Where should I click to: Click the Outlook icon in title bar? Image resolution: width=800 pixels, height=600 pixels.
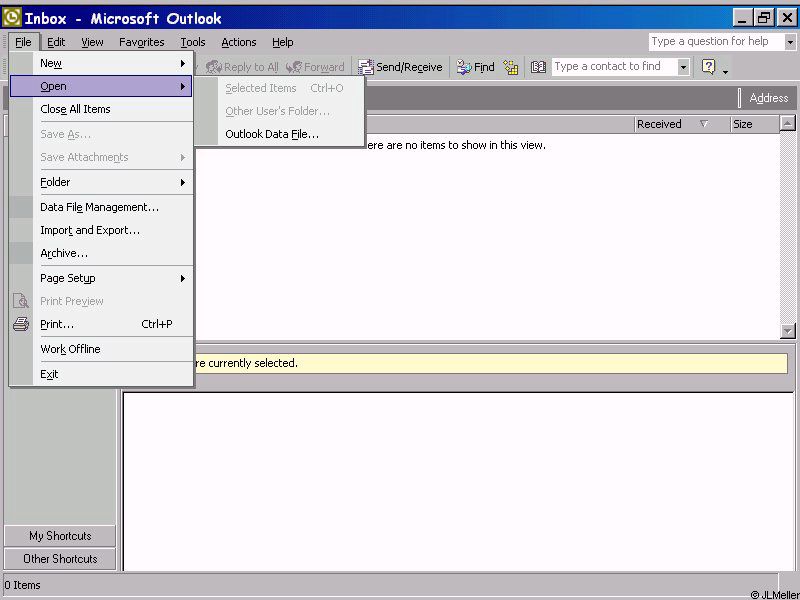tap(12, 17)
